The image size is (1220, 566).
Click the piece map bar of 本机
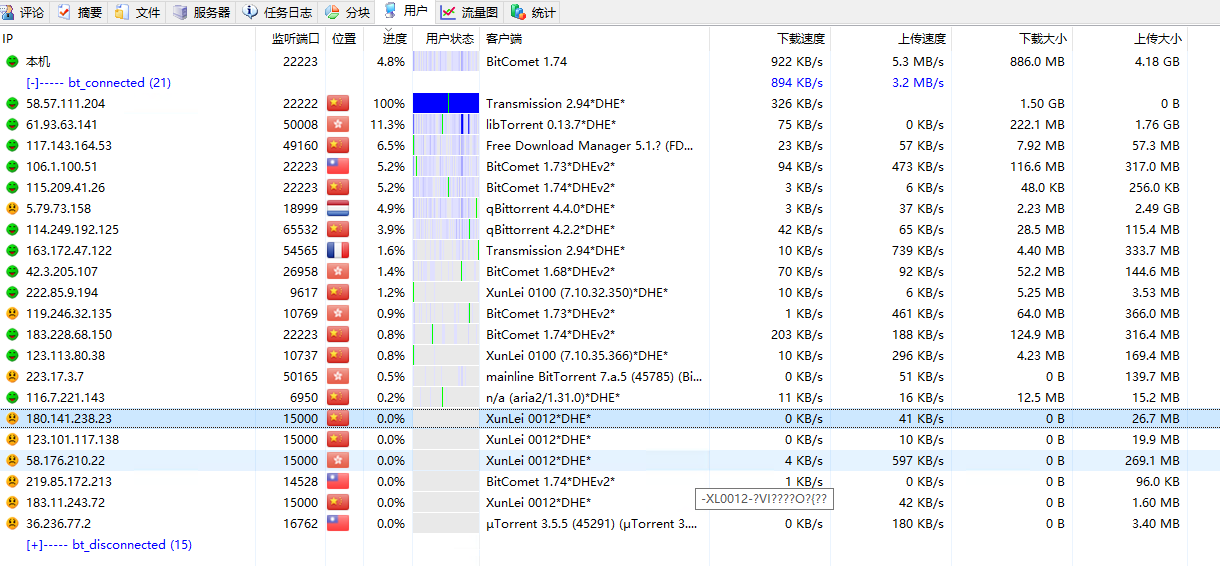446,62
